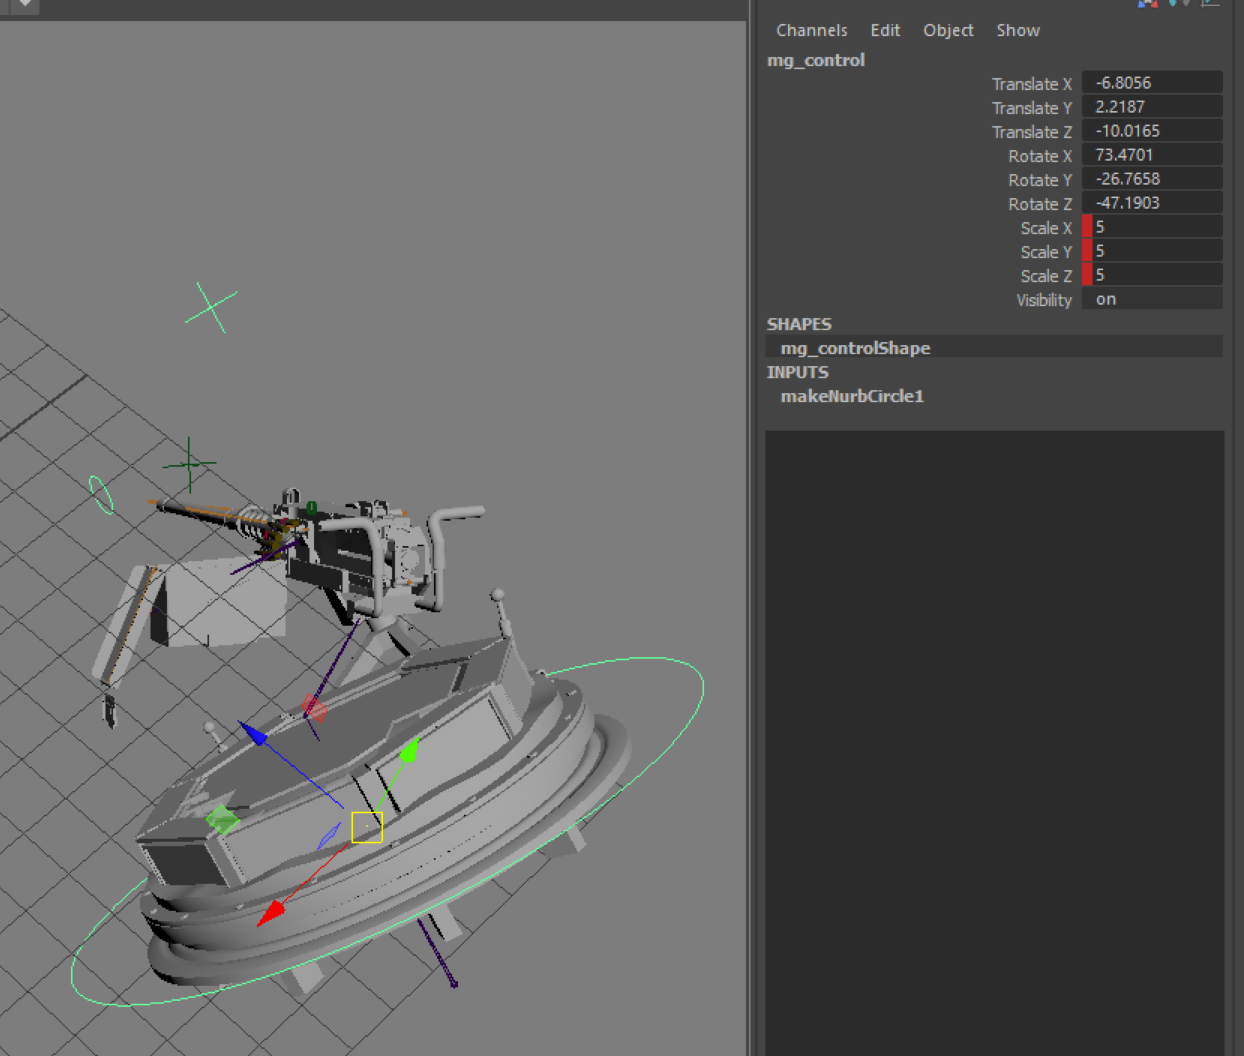Click the Translate X attribute label
This screenshot has height=1056, width=1244.
[x=1031, y=84]
